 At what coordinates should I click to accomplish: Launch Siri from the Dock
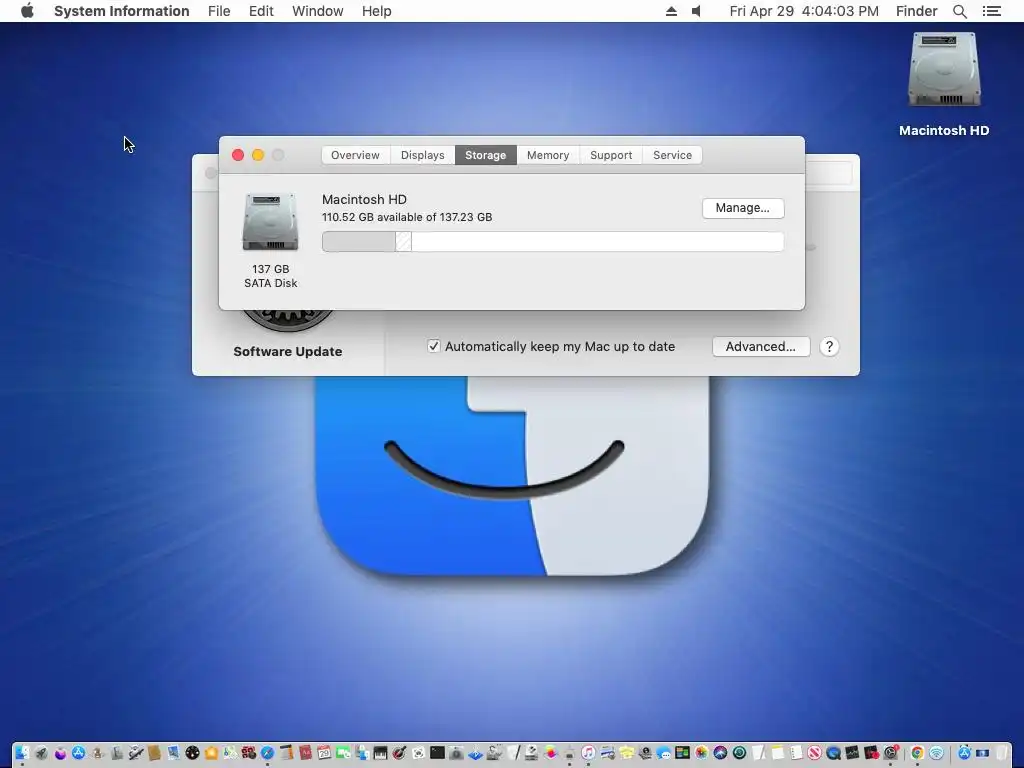720,753
